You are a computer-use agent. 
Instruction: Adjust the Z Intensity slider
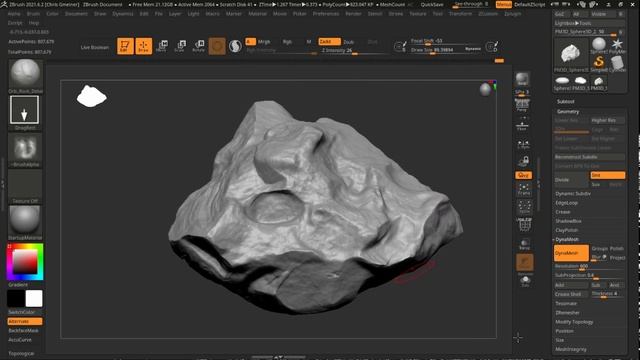point(353,51)
